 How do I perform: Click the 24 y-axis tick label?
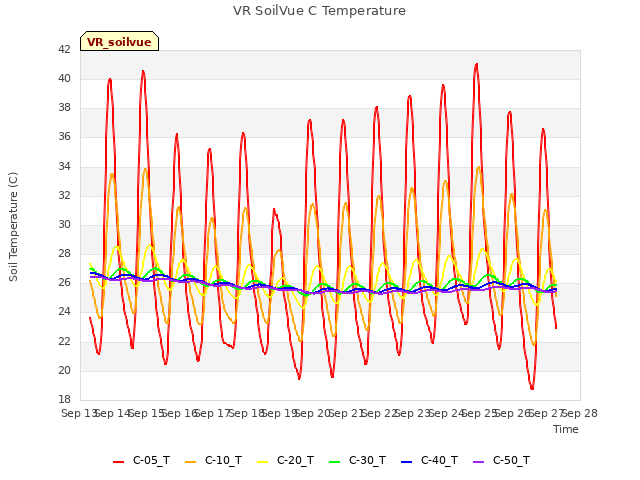[64, 312]
